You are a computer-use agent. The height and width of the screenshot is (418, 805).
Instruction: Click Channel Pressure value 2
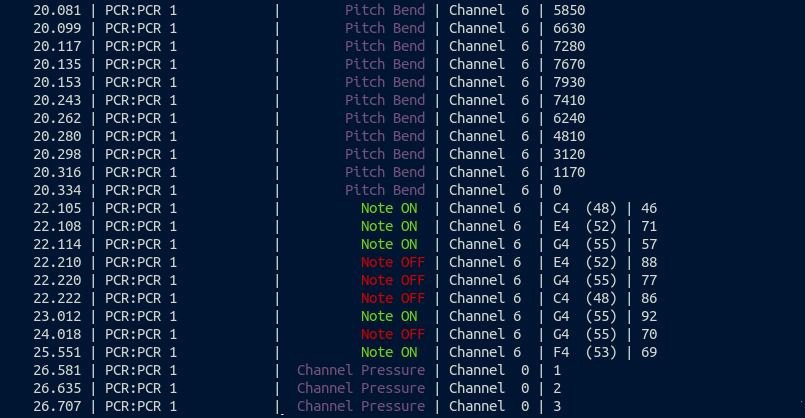point(557,388)
